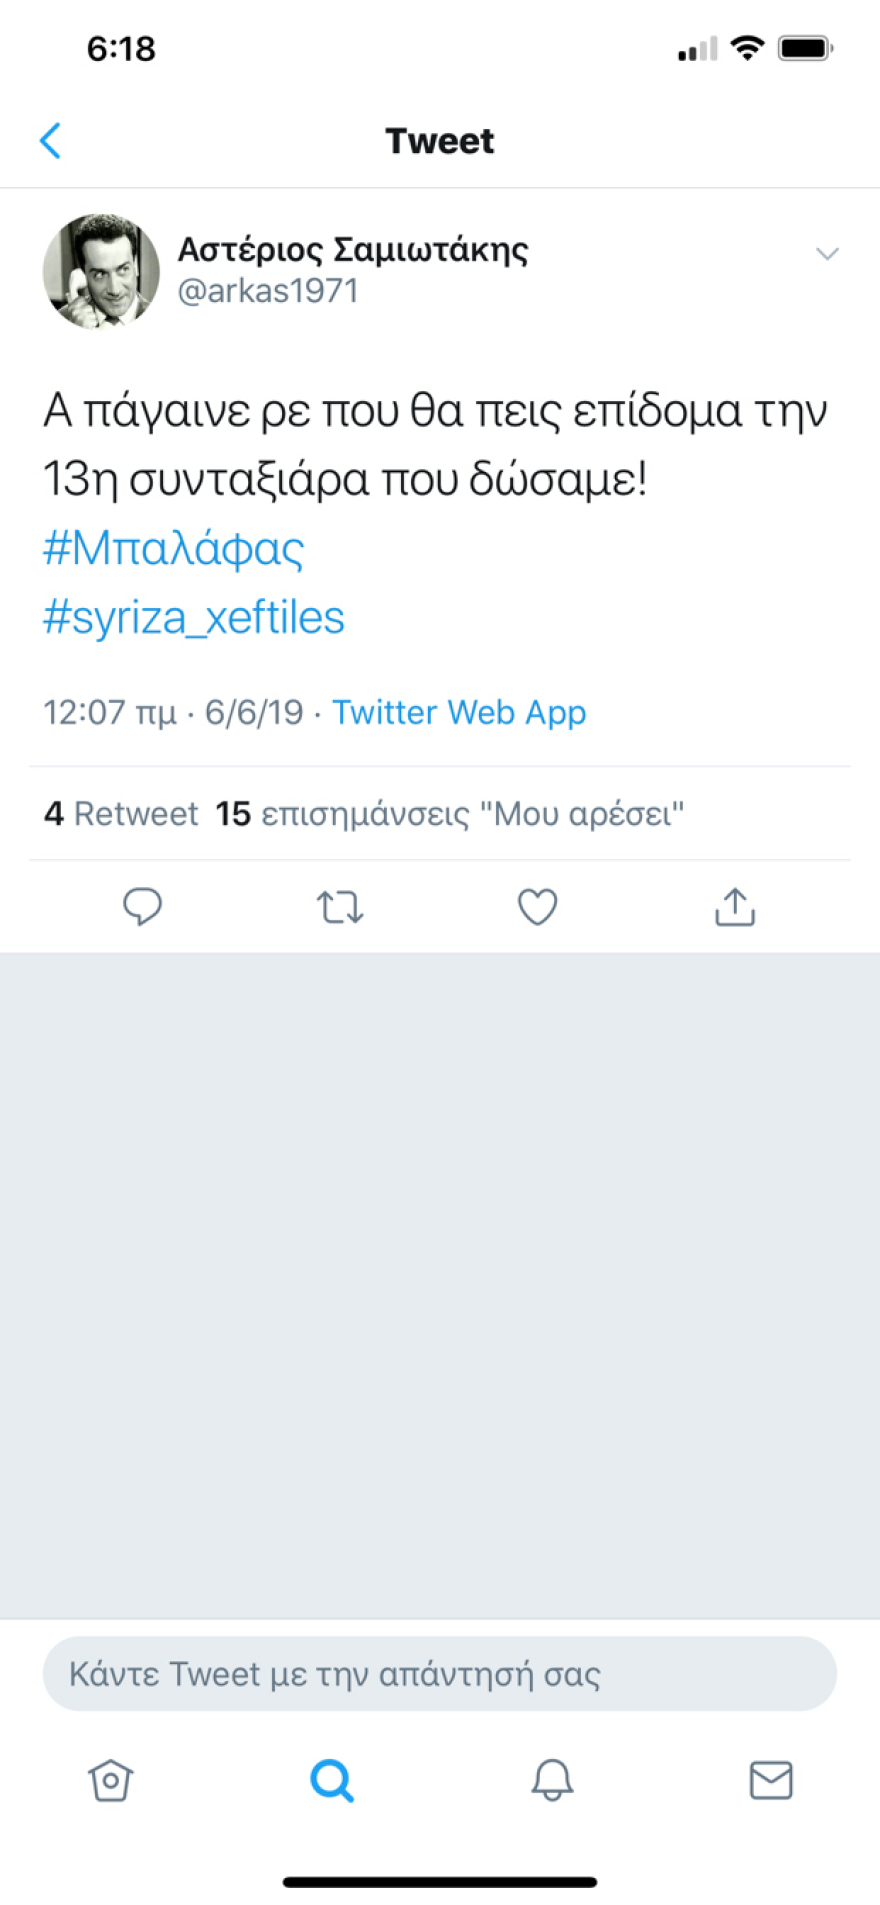The width and height of the screenshot is (880, 1905).
Task: Tap the reply input field at bottom
Action: pos(440,1673)
